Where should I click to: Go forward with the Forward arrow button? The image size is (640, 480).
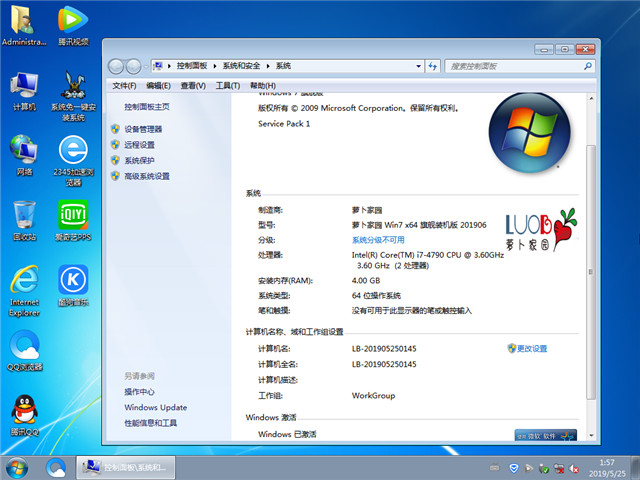(x=133, y=66)
